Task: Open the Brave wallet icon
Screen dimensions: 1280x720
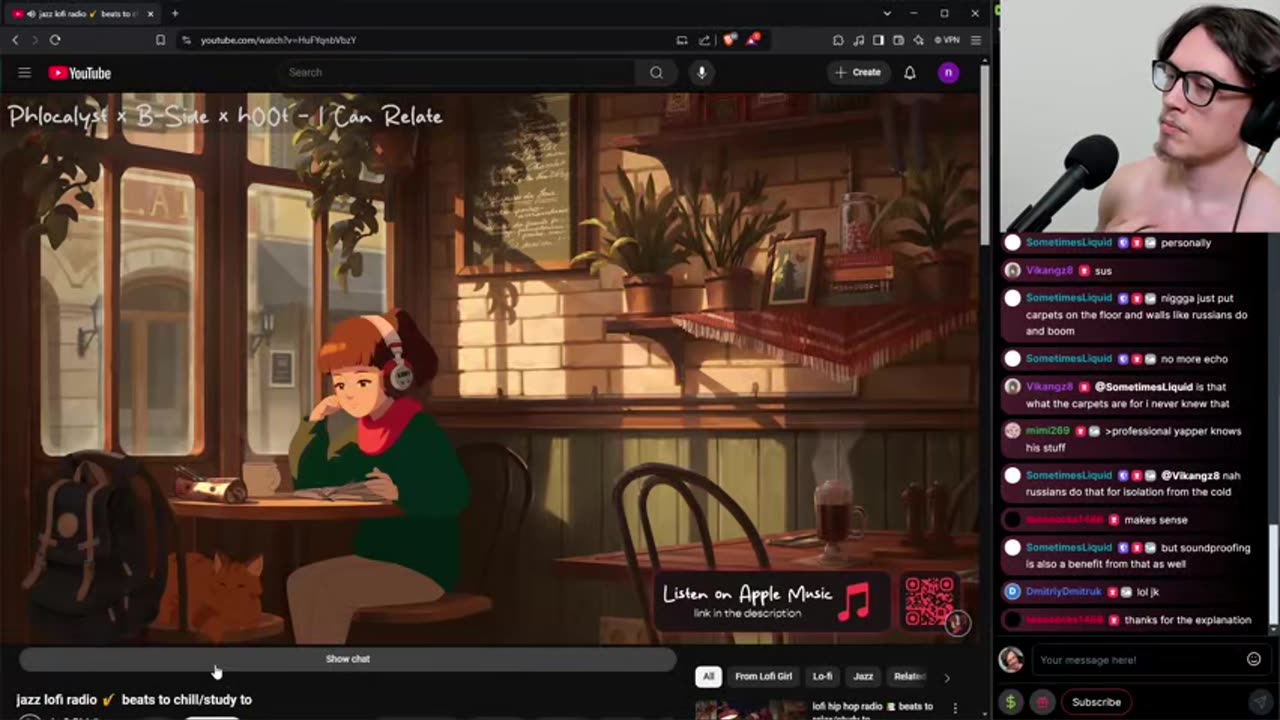Action: [898, 40]
